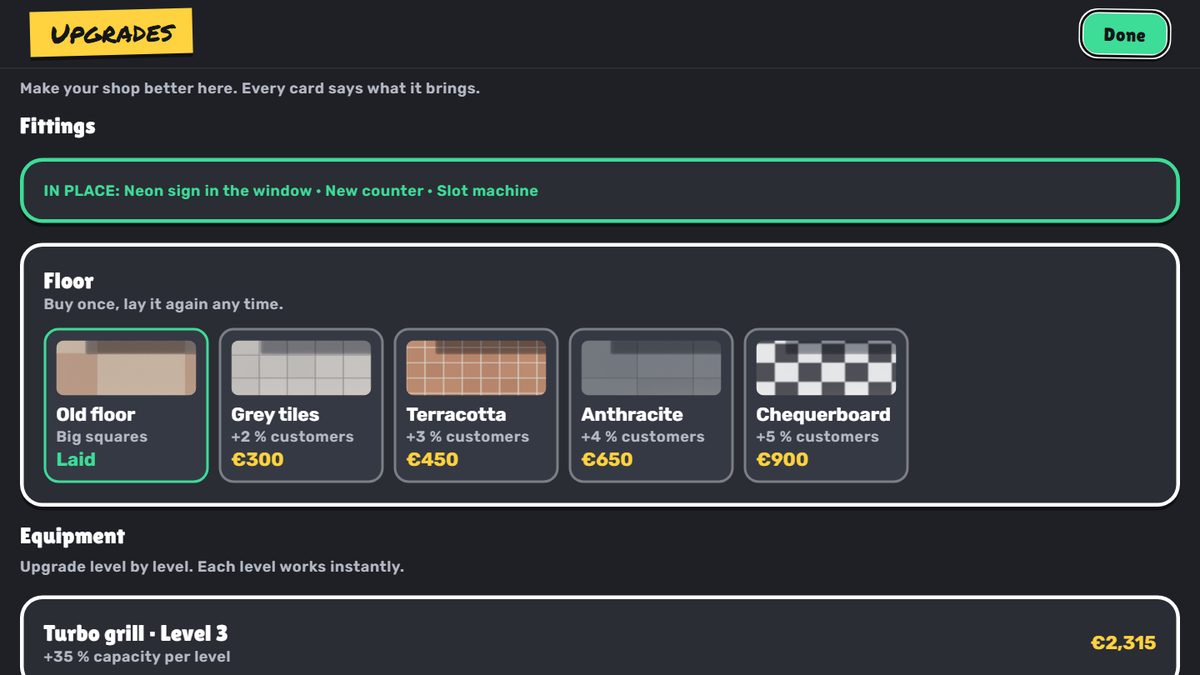Click the Grey tiles preview swatch
Screen dimensions: 1200x675
[x=301, y=367]
